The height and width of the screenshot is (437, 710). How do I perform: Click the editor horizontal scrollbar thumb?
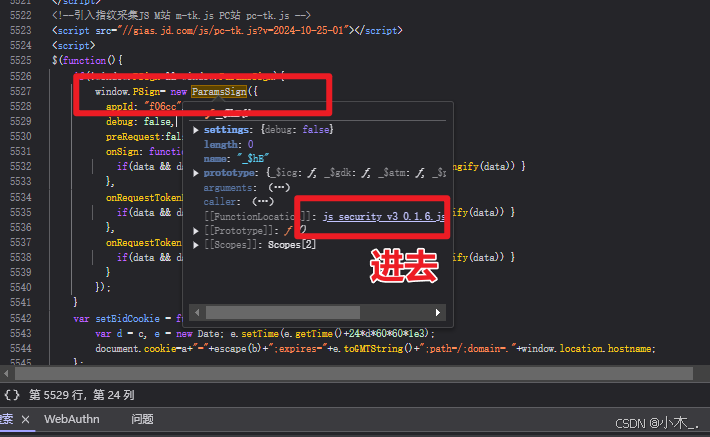(354, 374)
